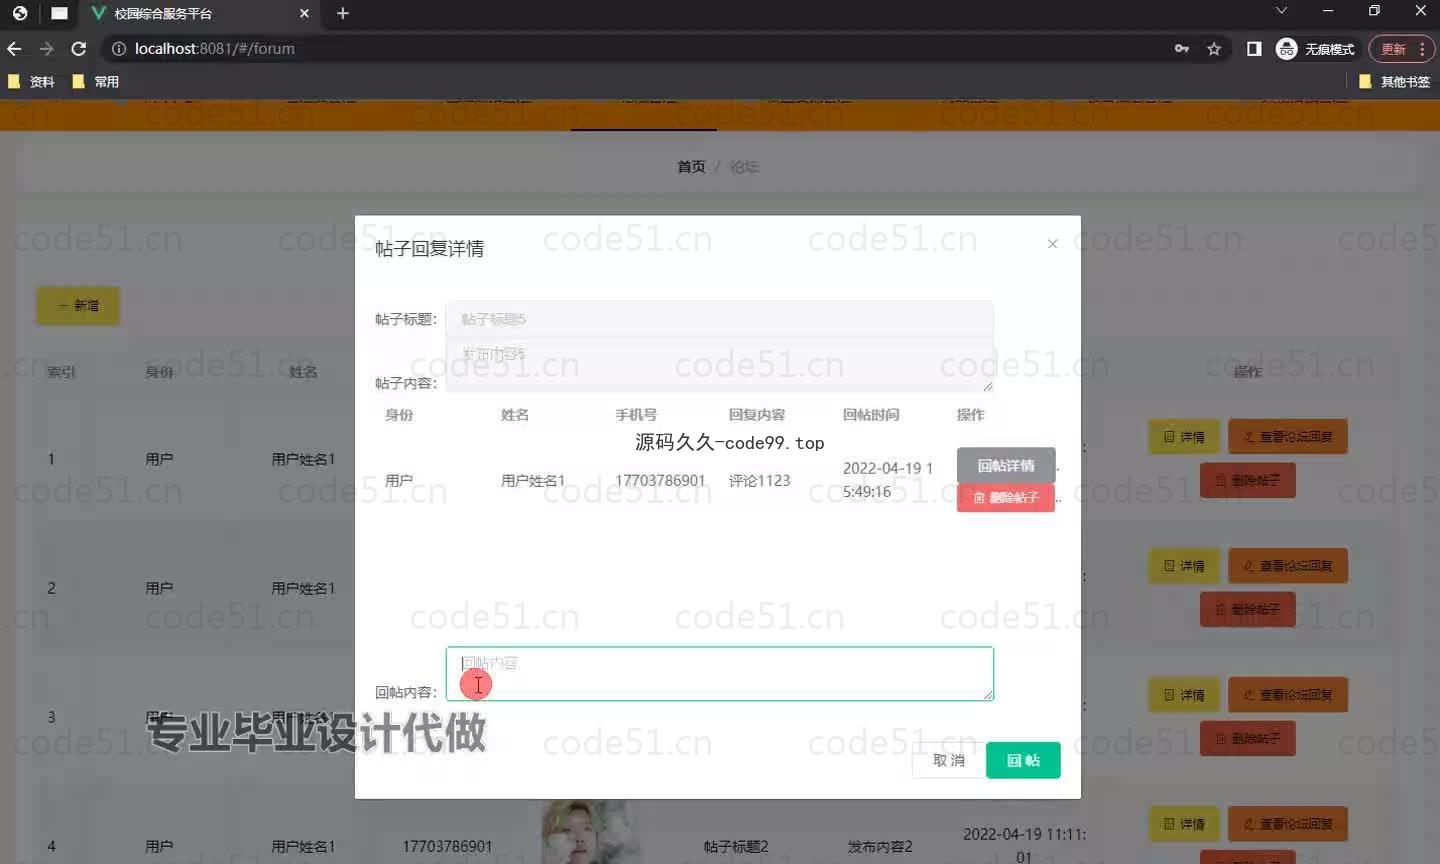
Task: Open the 常用 bookmarks folder
Action: (x=96, y=82)
